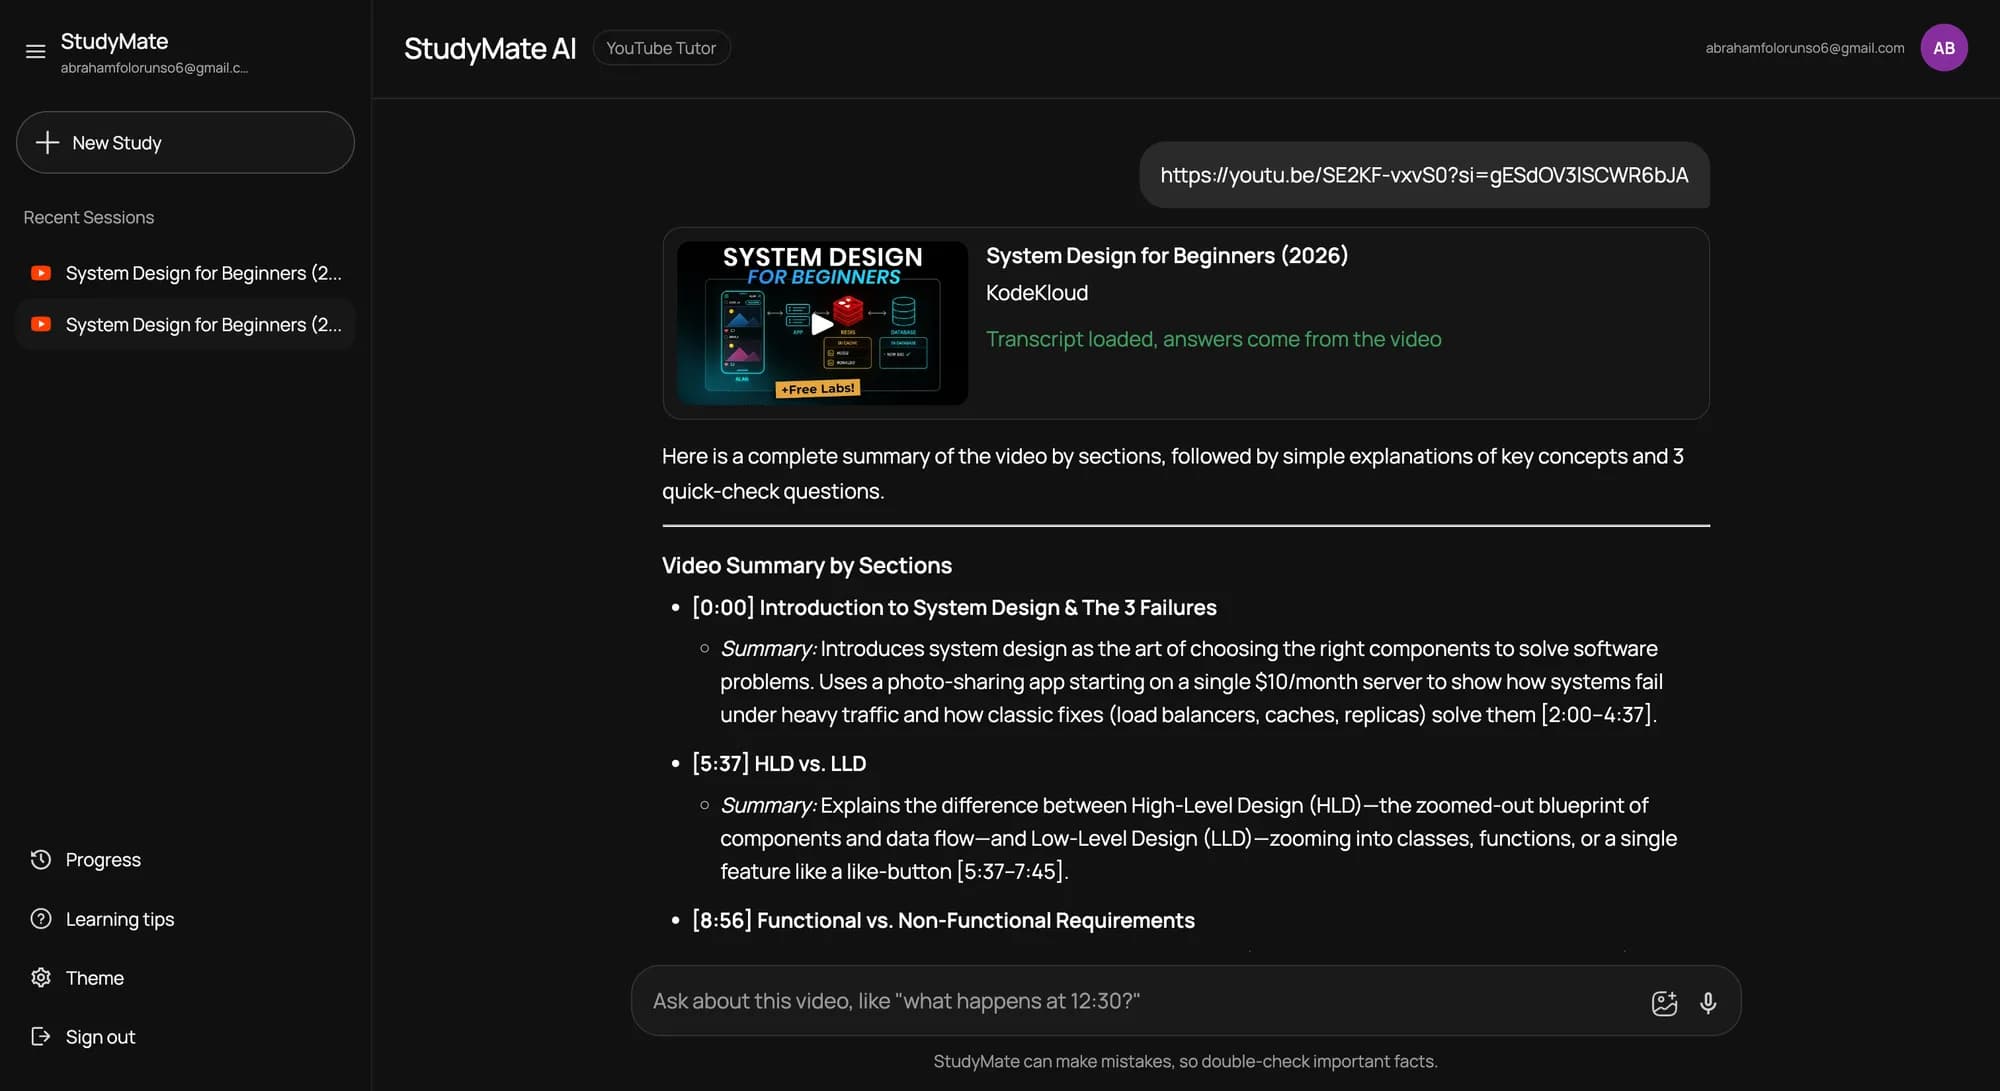This screenshot has width=2000, height=1091.
Task: Click the YouTube icon of the second session
Action: 41,324
